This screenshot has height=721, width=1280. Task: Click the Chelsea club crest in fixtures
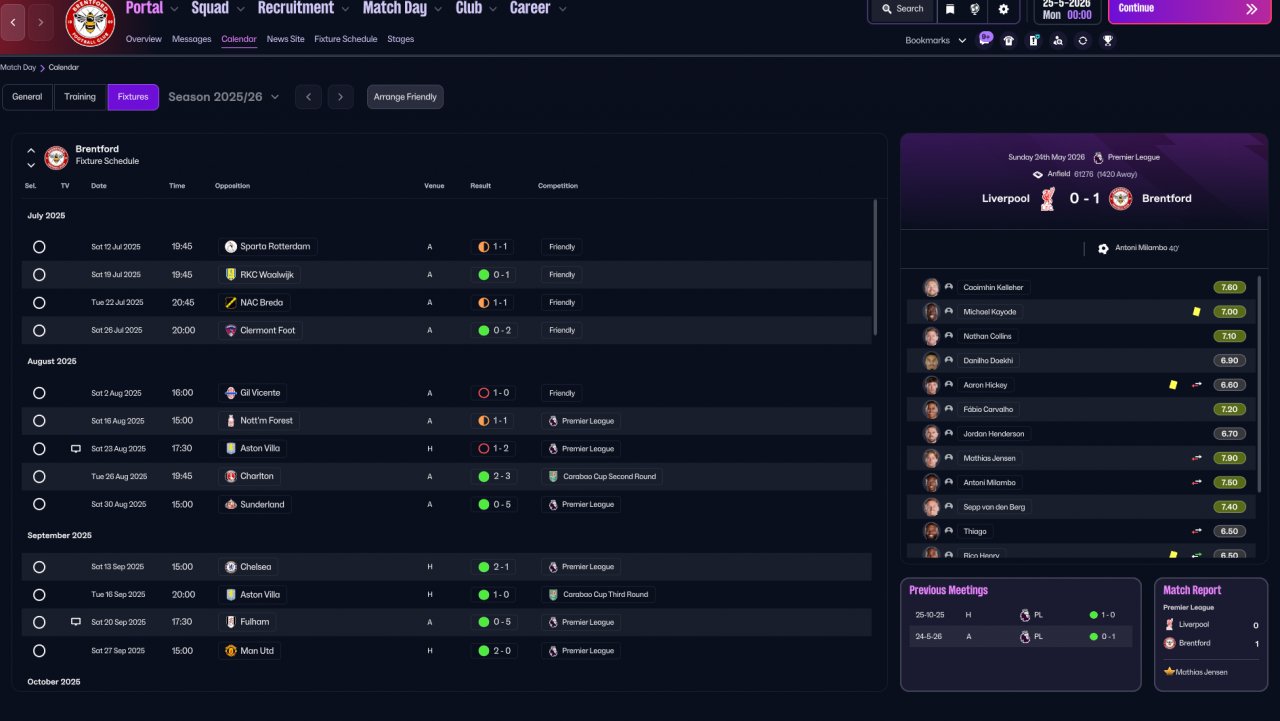[x=231, y=567]
